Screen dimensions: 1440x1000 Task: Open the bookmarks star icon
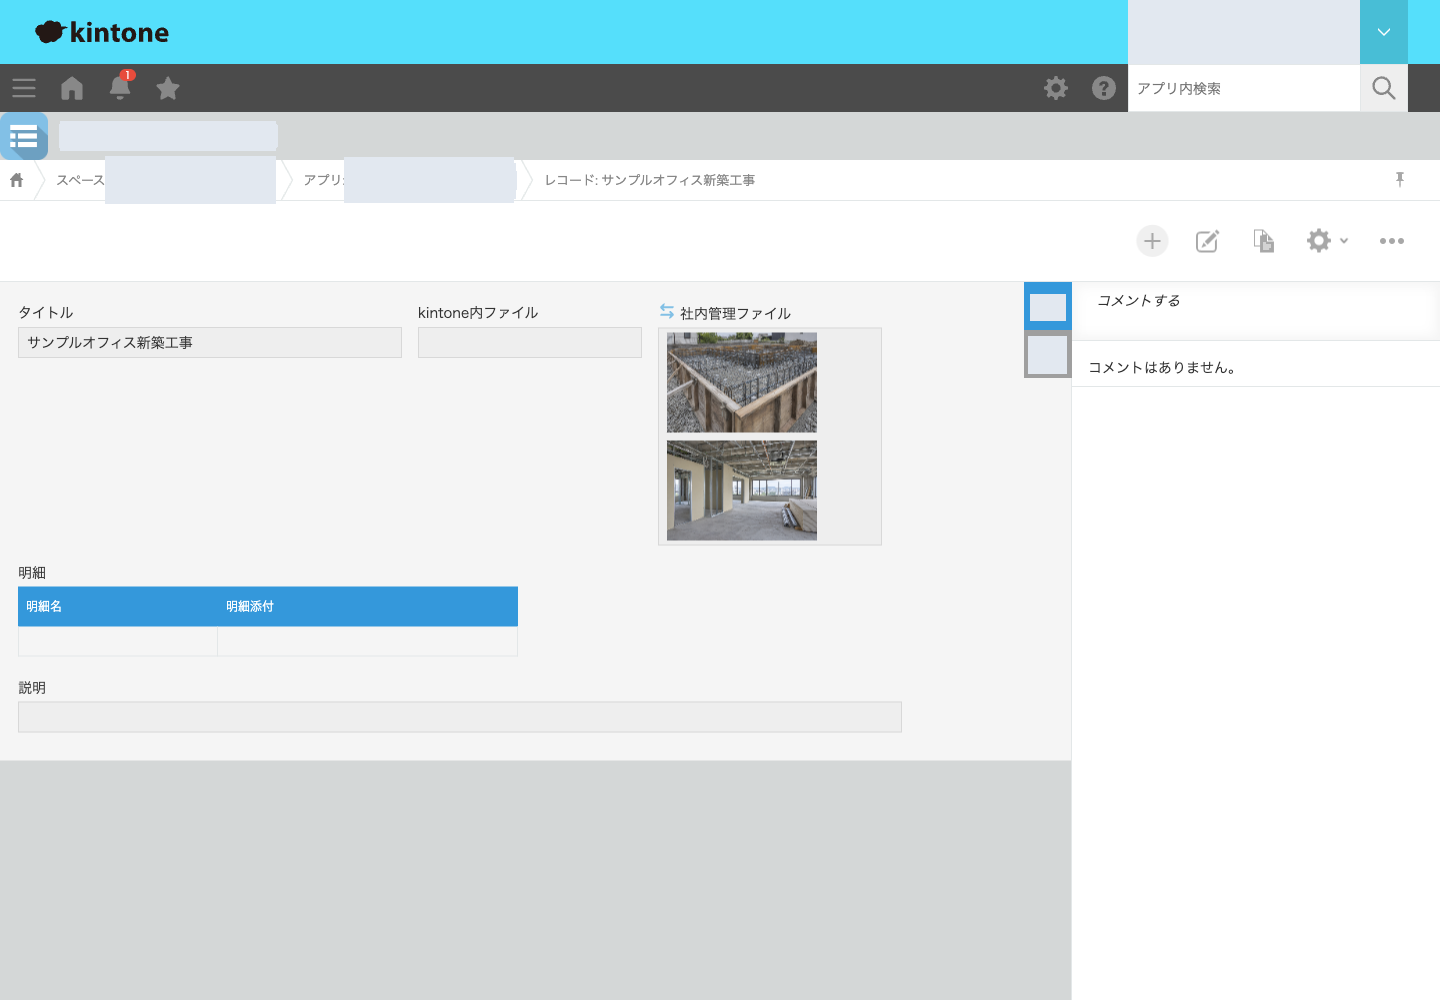168,88
